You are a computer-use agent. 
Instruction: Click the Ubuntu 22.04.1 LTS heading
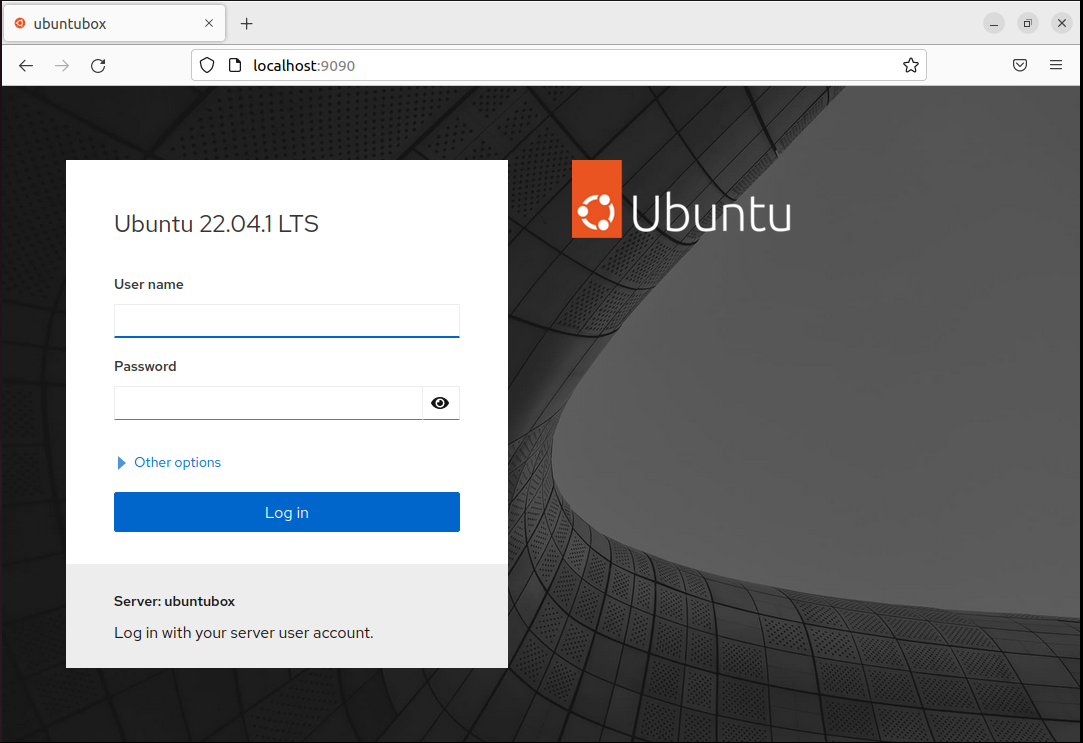pyautogui.click(x=216, y=224)
